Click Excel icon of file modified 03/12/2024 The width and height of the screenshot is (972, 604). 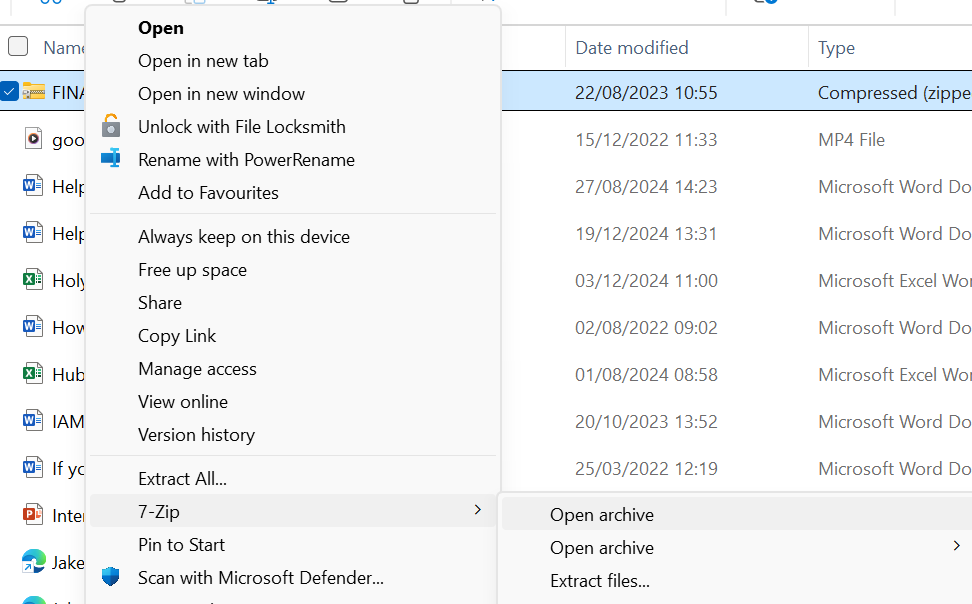coord(34,280)
